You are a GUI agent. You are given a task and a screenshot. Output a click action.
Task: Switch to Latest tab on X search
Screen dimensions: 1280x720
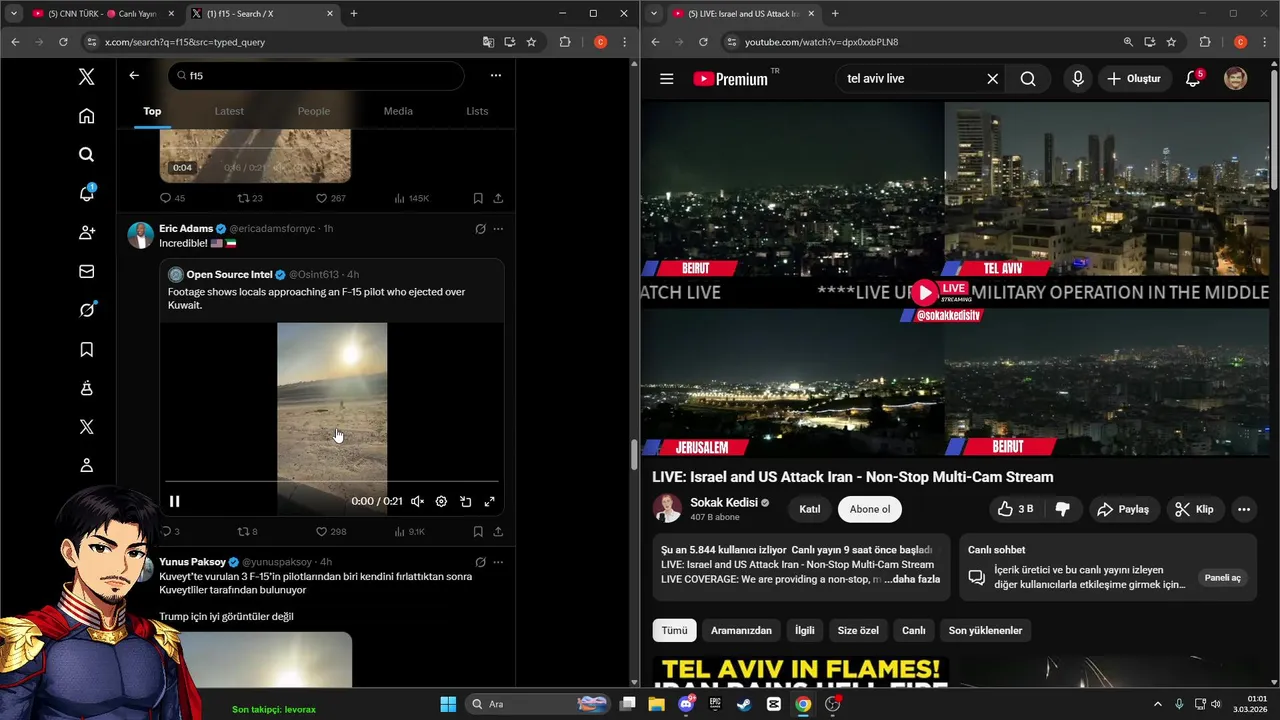click(x=229, y=111)
